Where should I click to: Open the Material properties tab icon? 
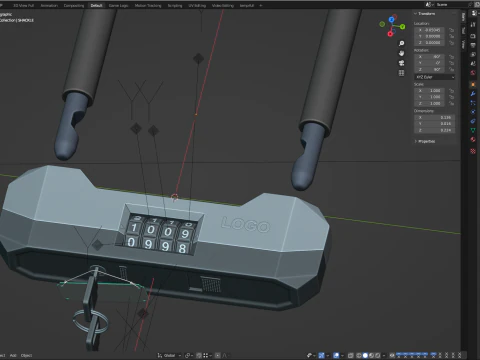click(x=473, y=139)
